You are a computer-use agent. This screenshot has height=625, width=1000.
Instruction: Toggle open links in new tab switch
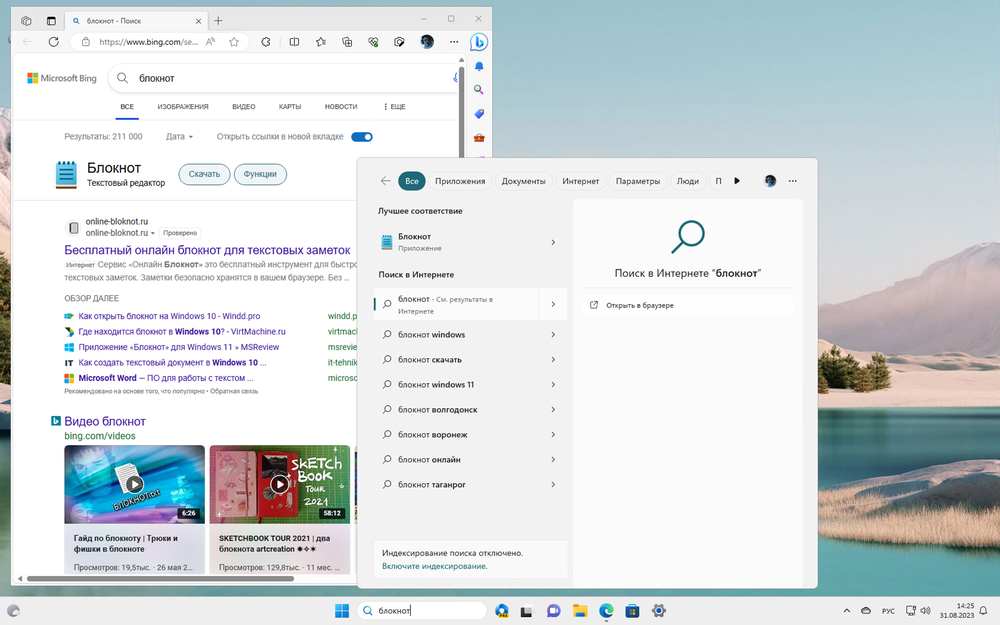click(362, 137)
